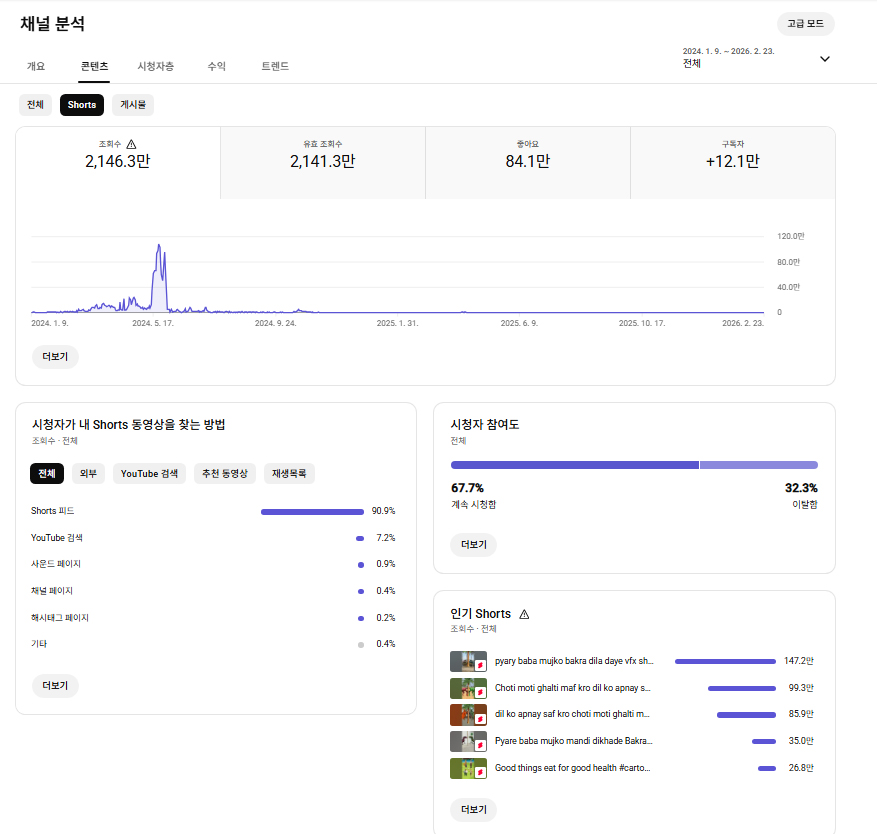The width and height of the screenshot is (877, 834).
Task: Filter traffic sources by YouTube 검색 chip
Action: (x=149, y=474)
